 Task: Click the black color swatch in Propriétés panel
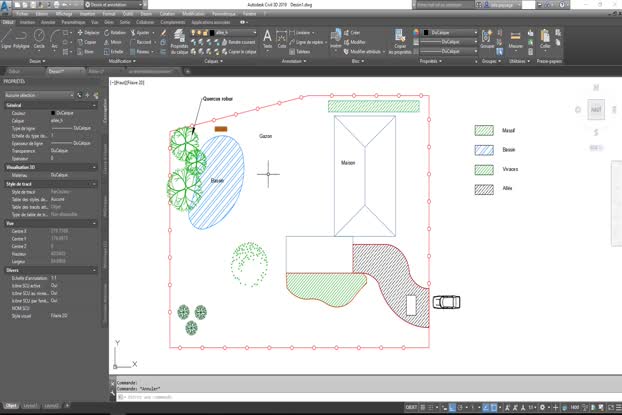pyautogui.click(x=426, y=33)
